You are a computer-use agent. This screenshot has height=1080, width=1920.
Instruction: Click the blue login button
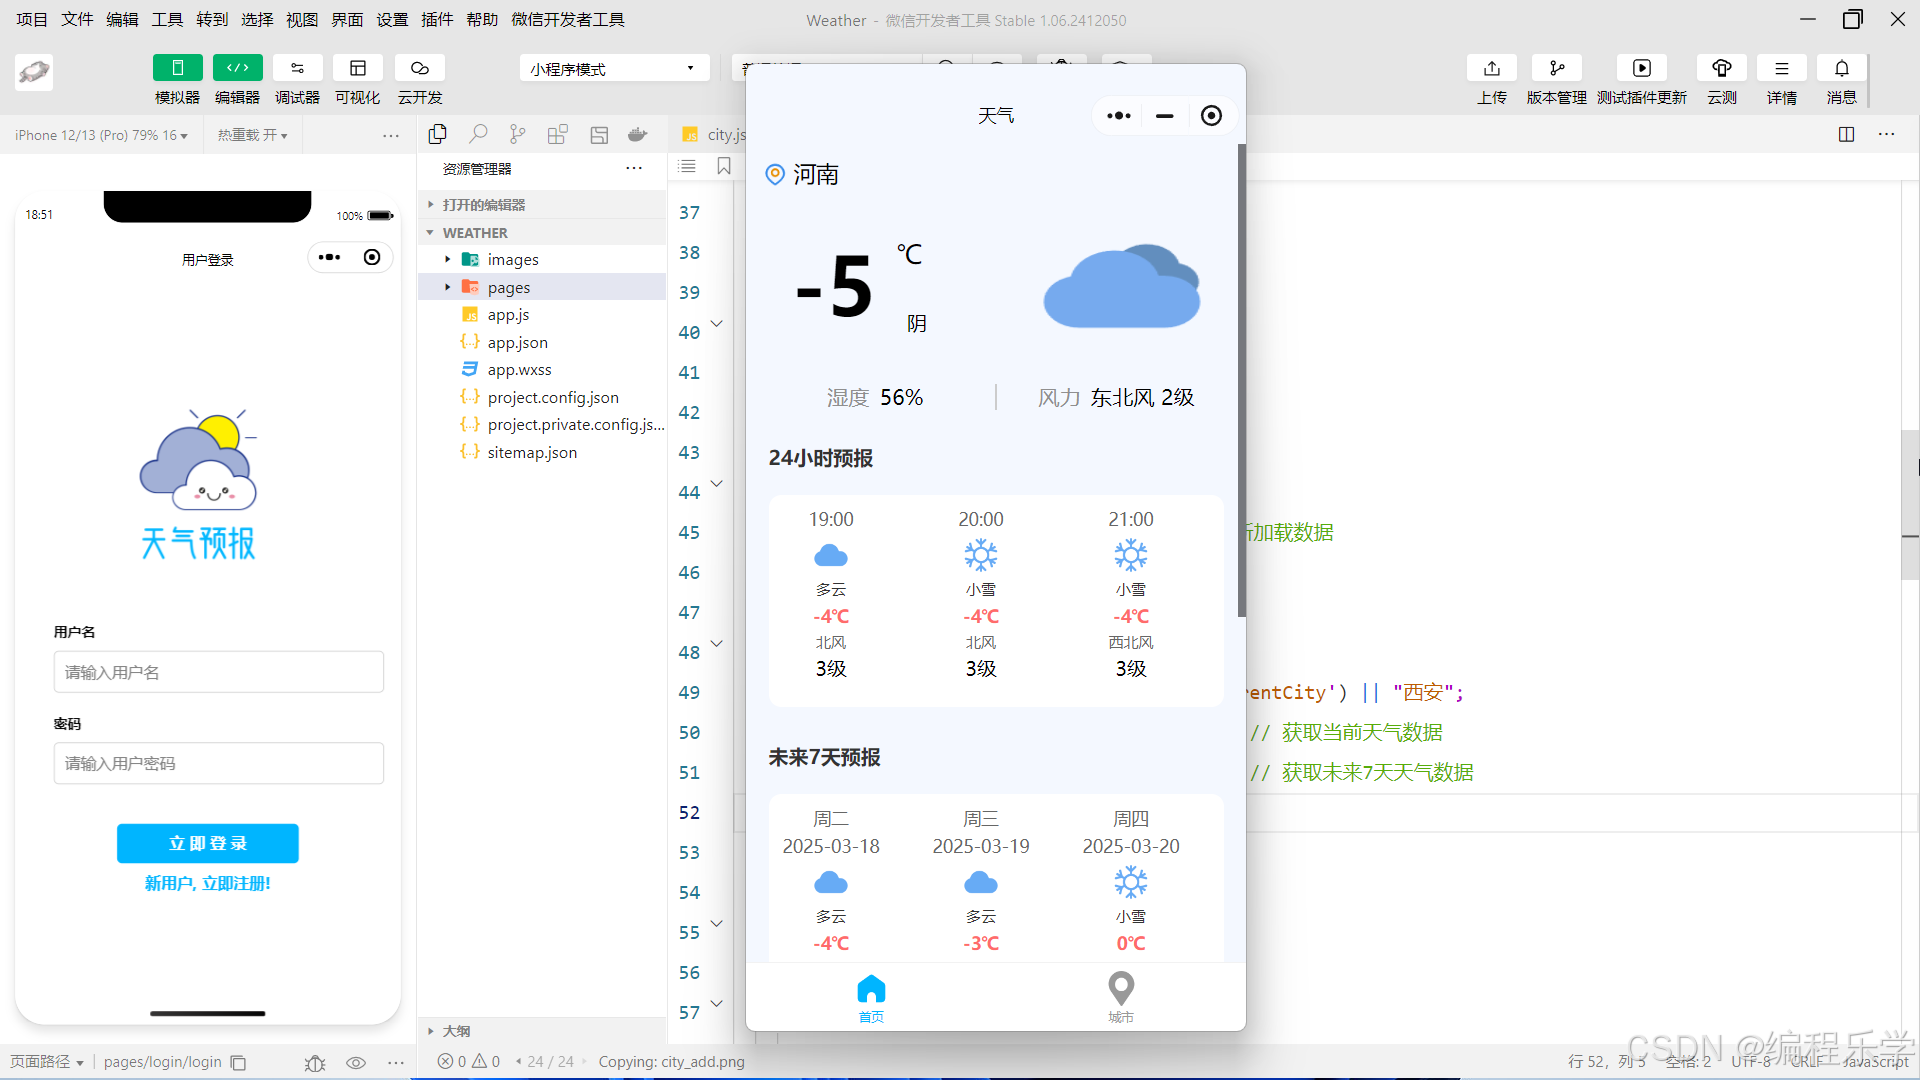pyautogui.click(x=207, y=843)
